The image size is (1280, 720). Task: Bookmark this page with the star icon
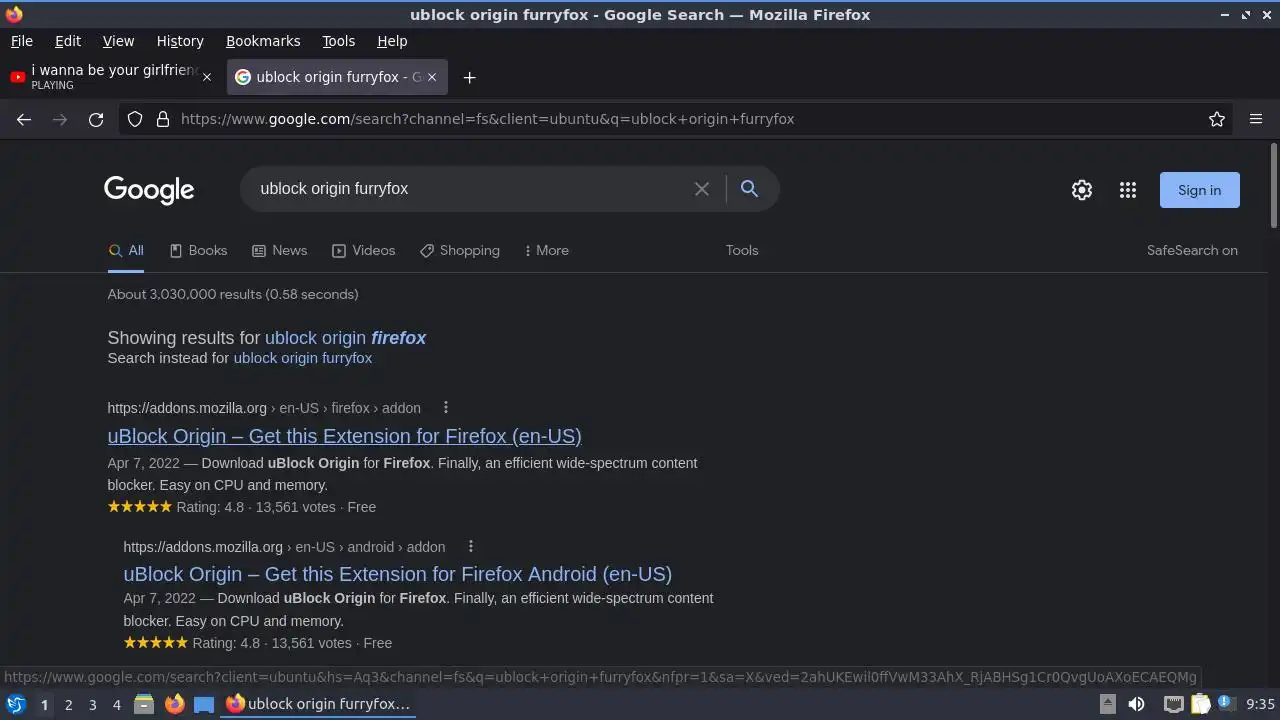[x=1217, y=119]
